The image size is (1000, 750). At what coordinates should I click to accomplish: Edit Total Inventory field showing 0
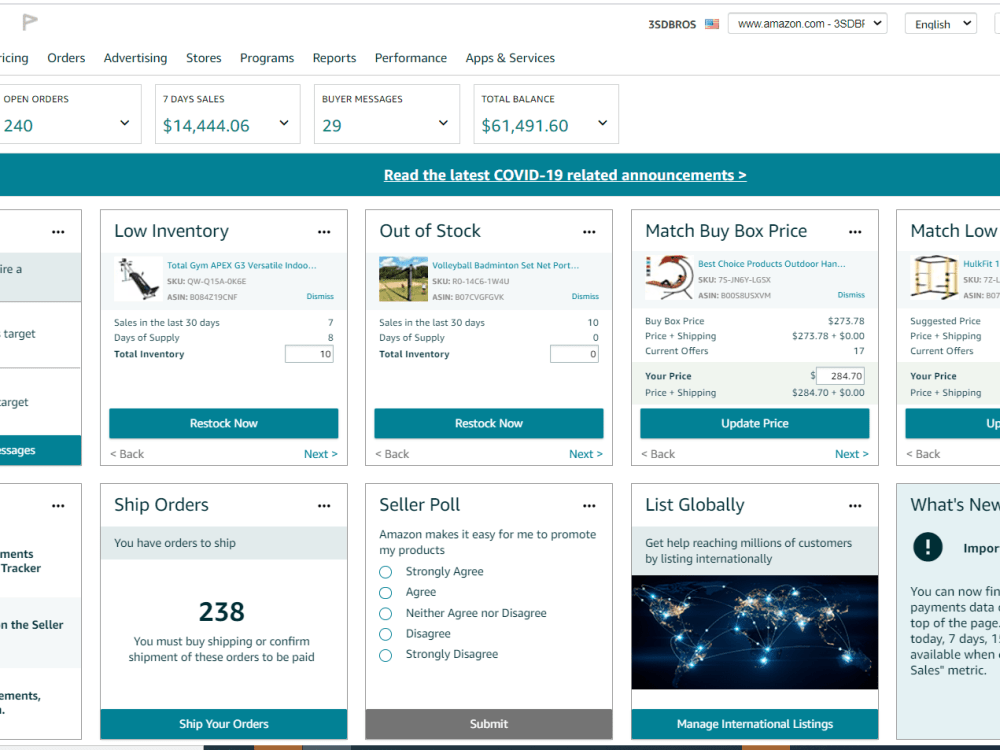click(575, 354)
